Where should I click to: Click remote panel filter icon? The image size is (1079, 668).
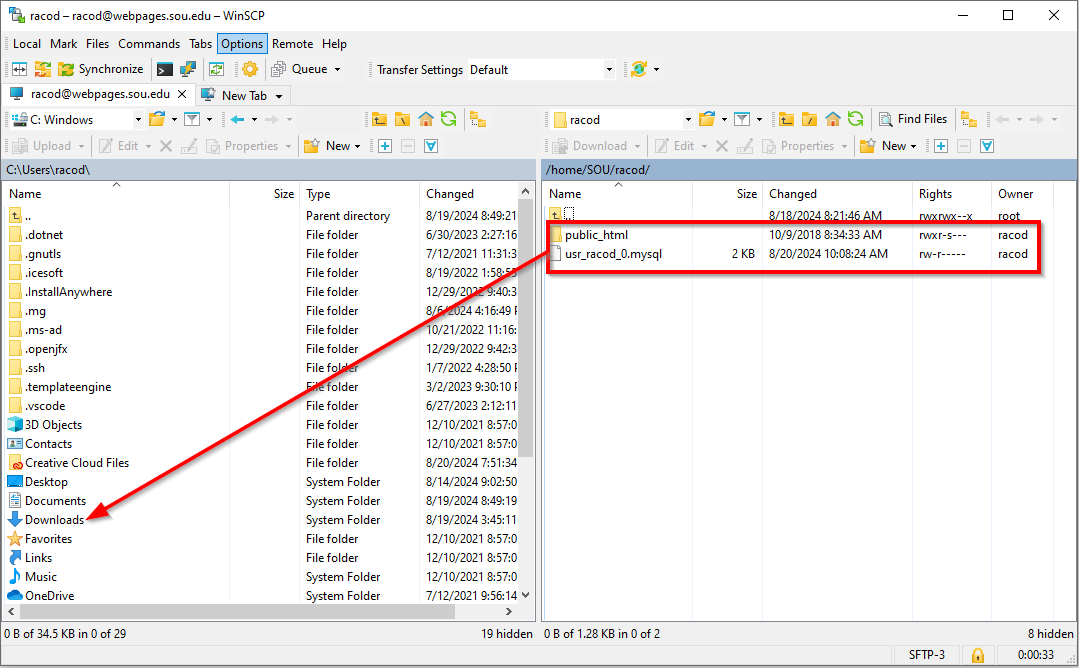point(742,120)
